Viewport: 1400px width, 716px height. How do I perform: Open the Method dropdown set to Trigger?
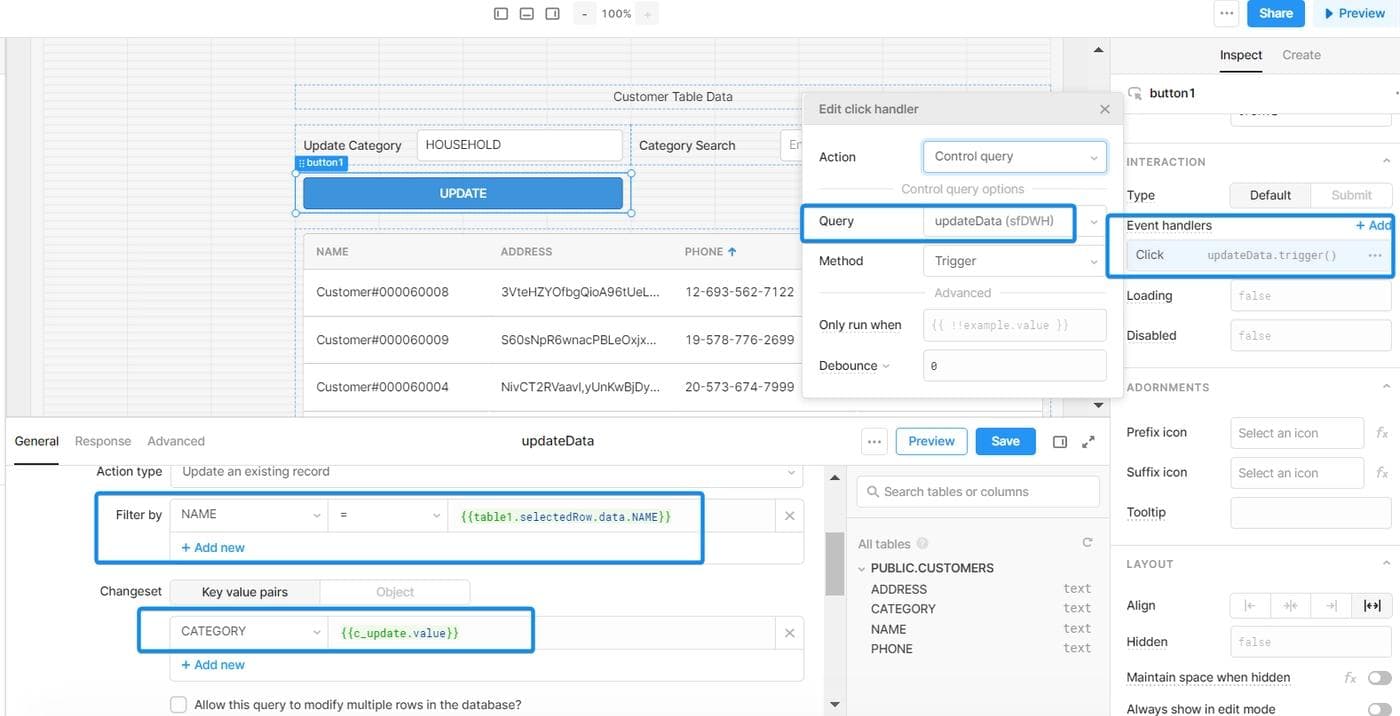pos(1014,261)
